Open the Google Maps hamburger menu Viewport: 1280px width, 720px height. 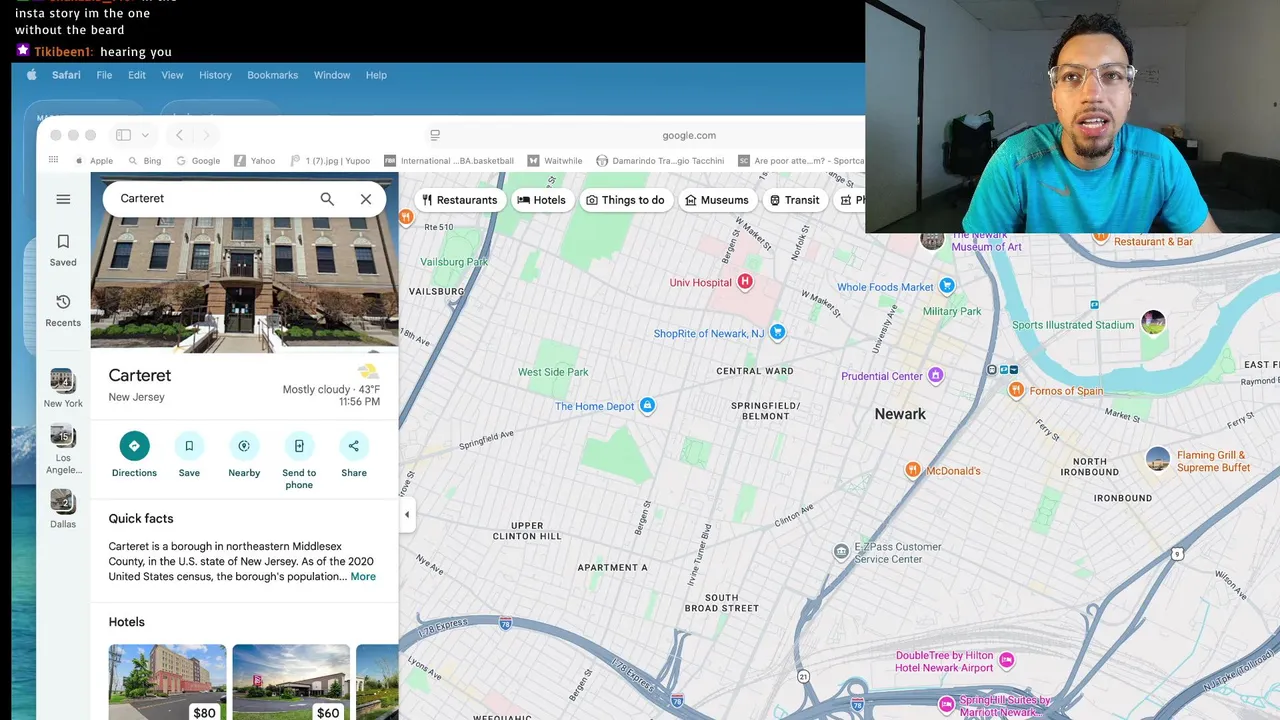pyautogui.click(x=63, y=199)
